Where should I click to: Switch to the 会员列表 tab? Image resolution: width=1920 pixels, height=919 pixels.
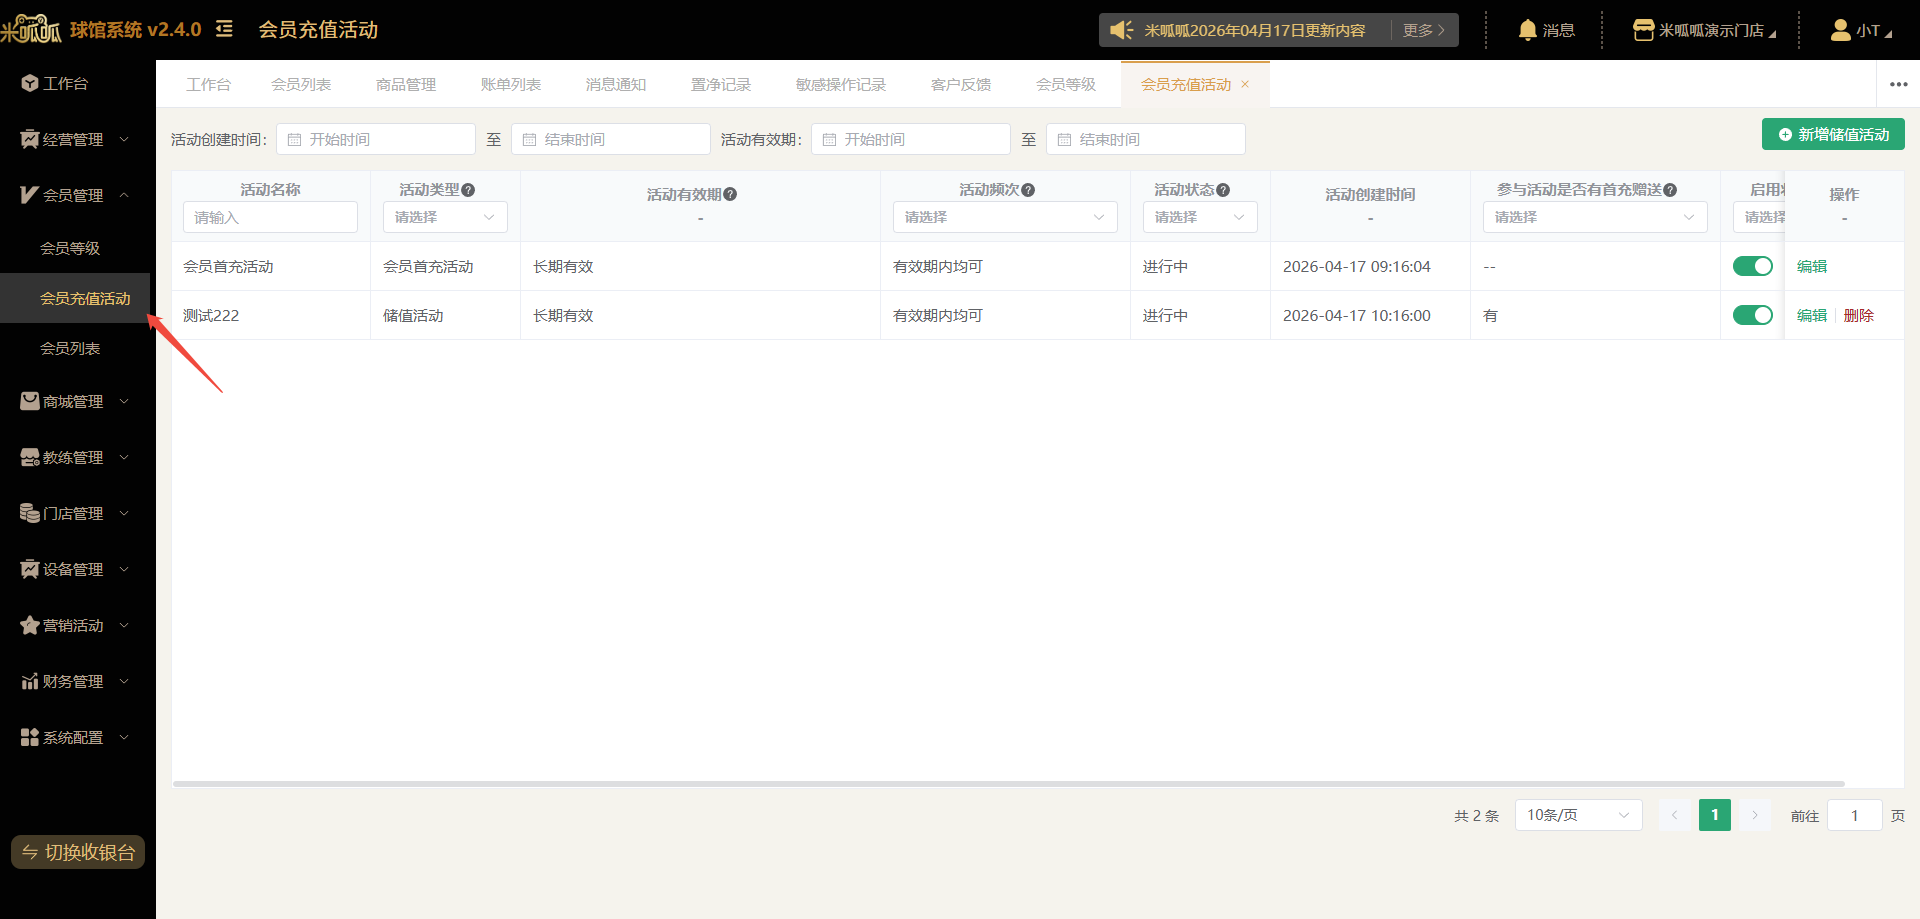(301, 84)
